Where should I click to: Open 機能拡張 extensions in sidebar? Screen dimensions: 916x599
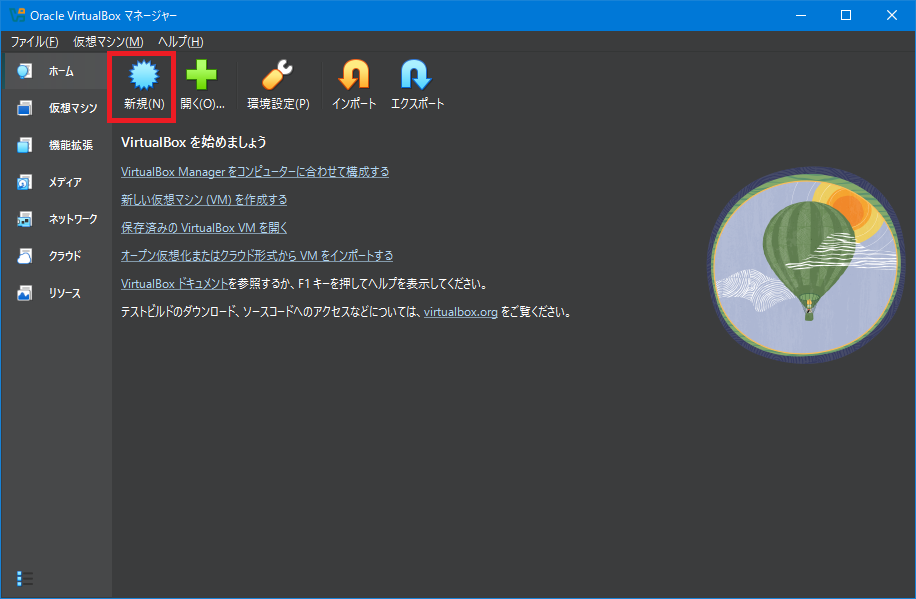pyautogui.click(x=57, y=145)
